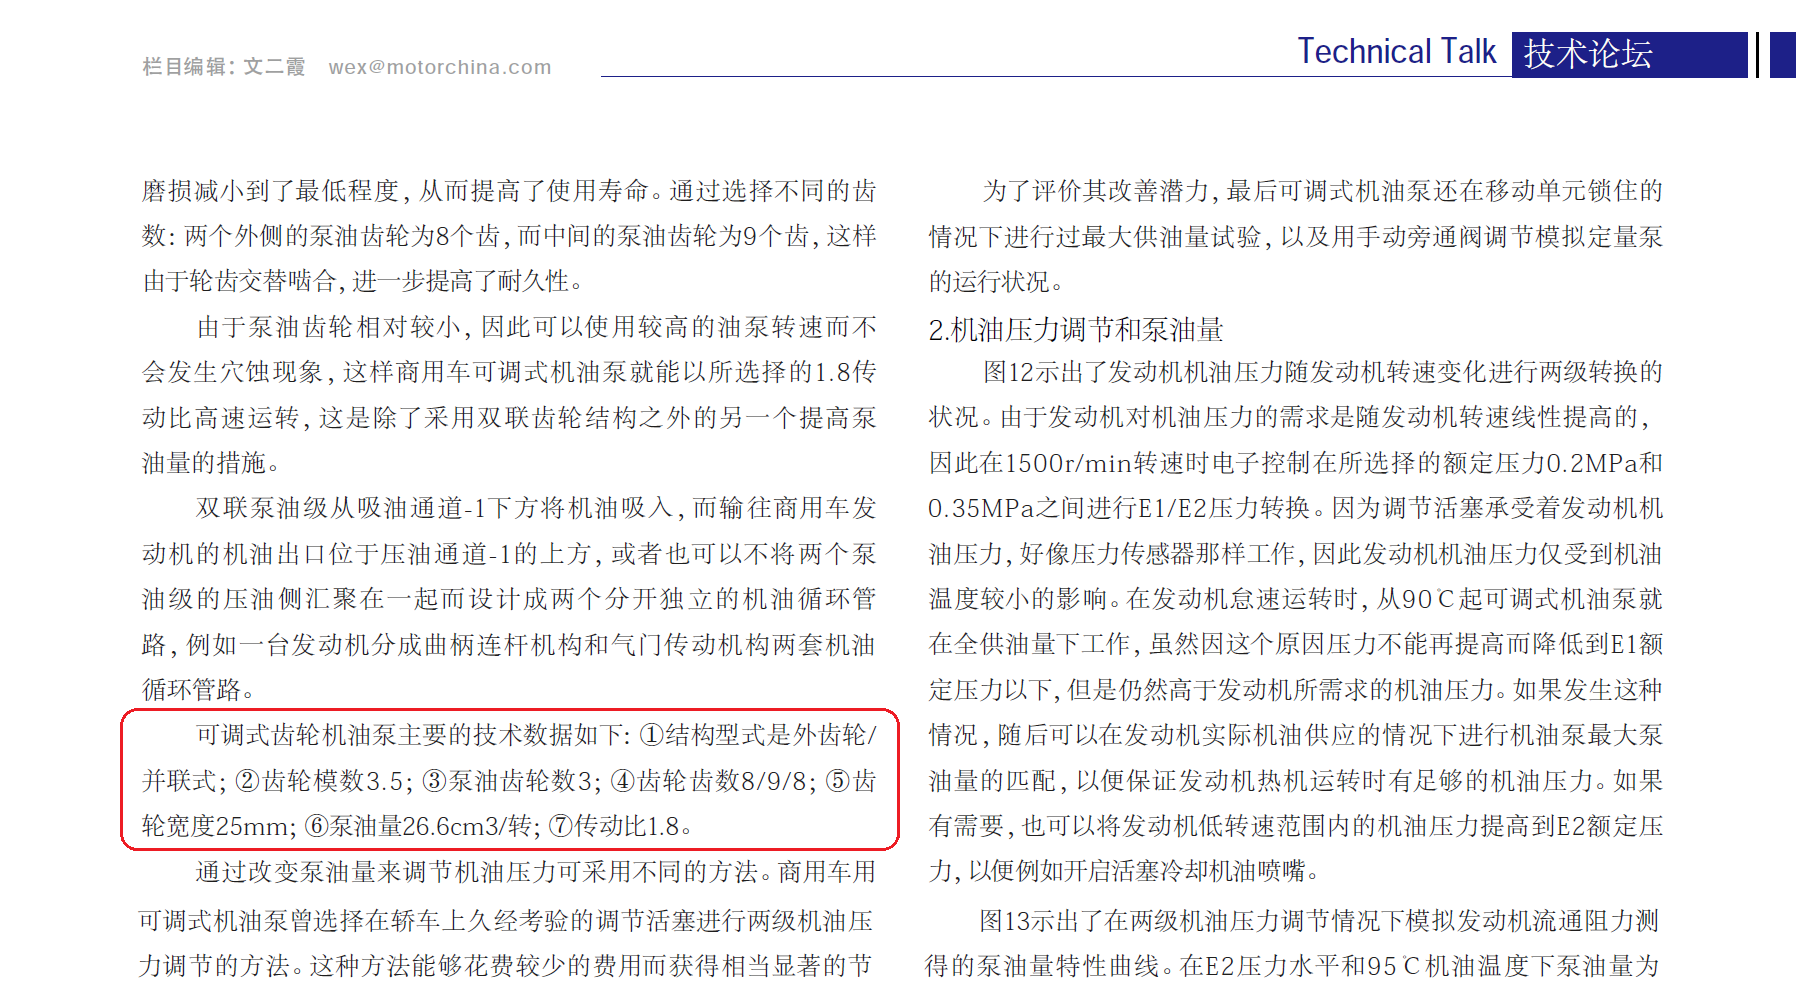Click the short line '的运行状况。'
This screenshot has width=1796, height=990.
(x=996, y=281)
